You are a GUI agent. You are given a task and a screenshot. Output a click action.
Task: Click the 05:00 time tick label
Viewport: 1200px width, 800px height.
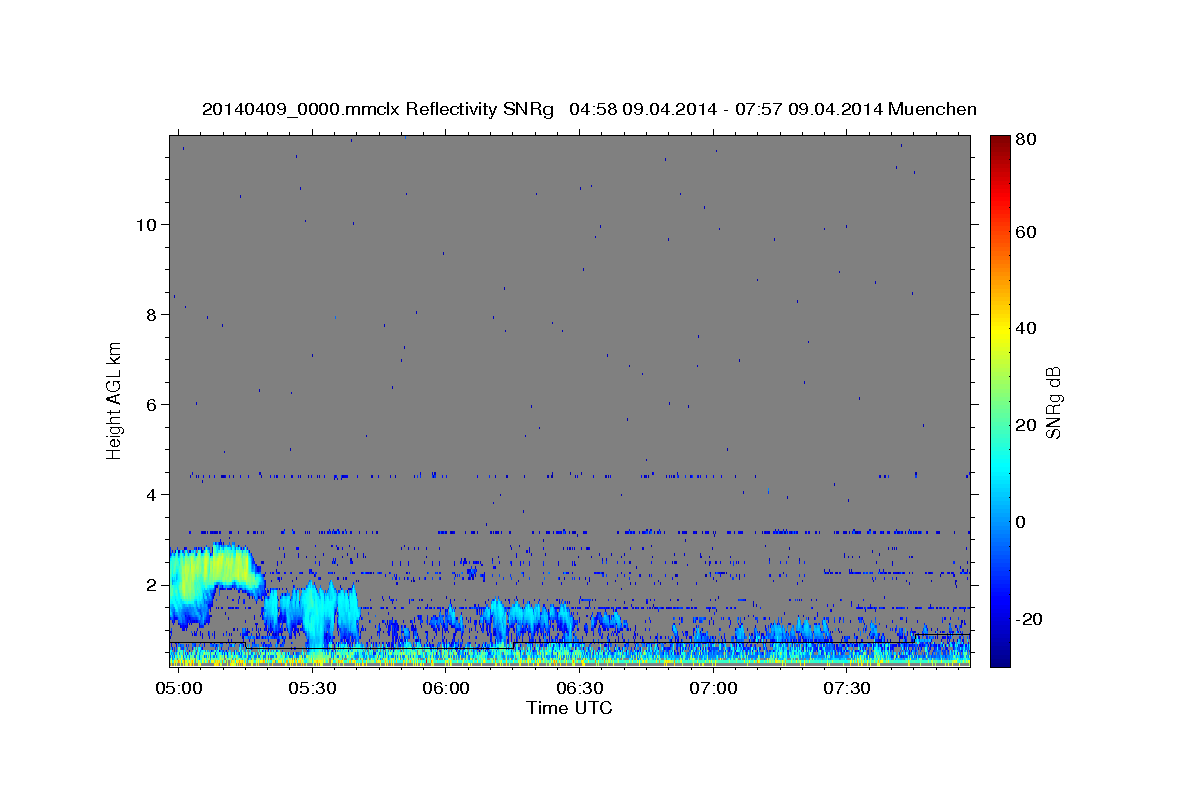(x=180, y=689)
